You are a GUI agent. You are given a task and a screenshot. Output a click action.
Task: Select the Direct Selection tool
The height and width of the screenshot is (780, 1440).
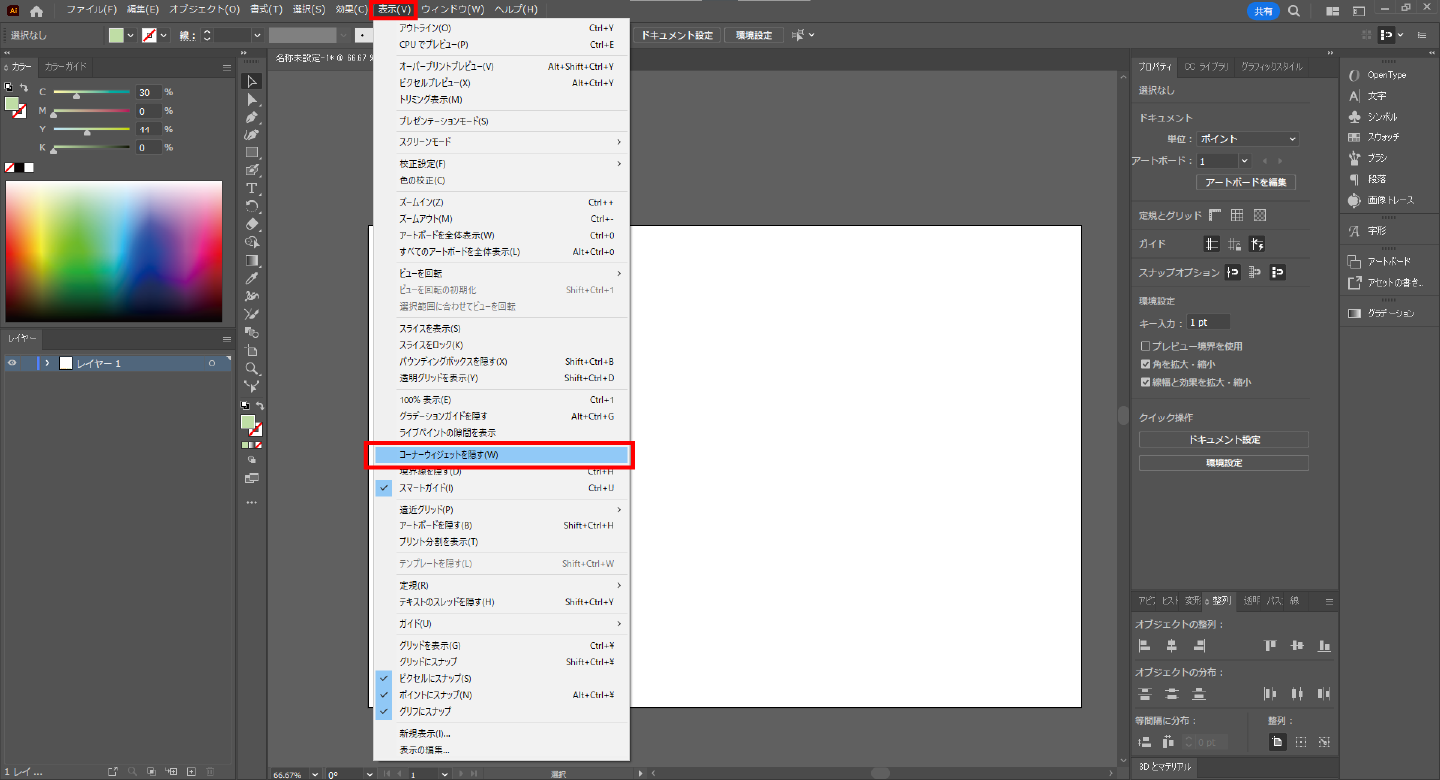tap(252, 99)
